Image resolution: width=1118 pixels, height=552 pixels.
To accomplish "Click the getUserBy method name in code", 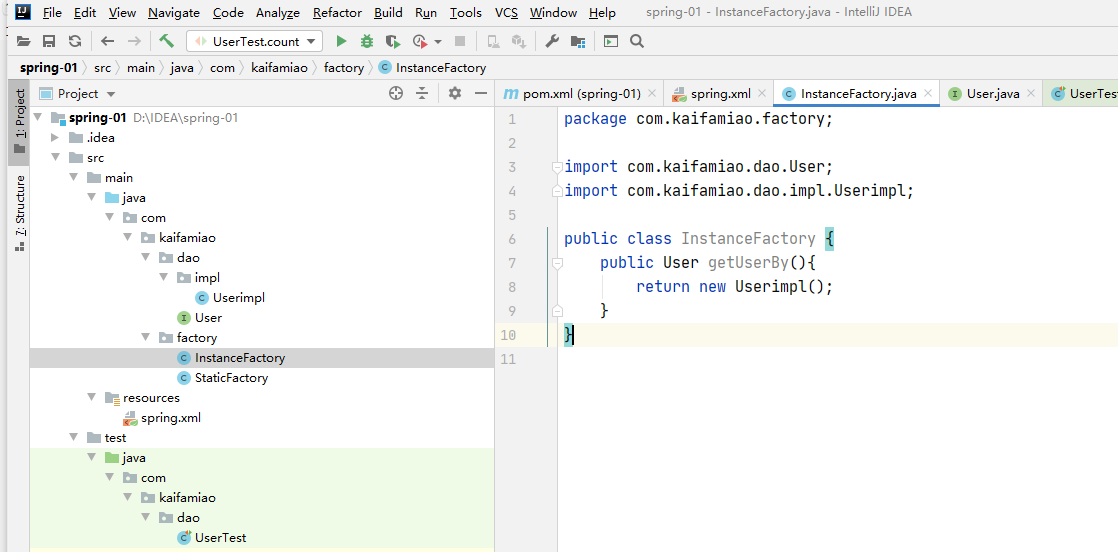I will [748, 262].
